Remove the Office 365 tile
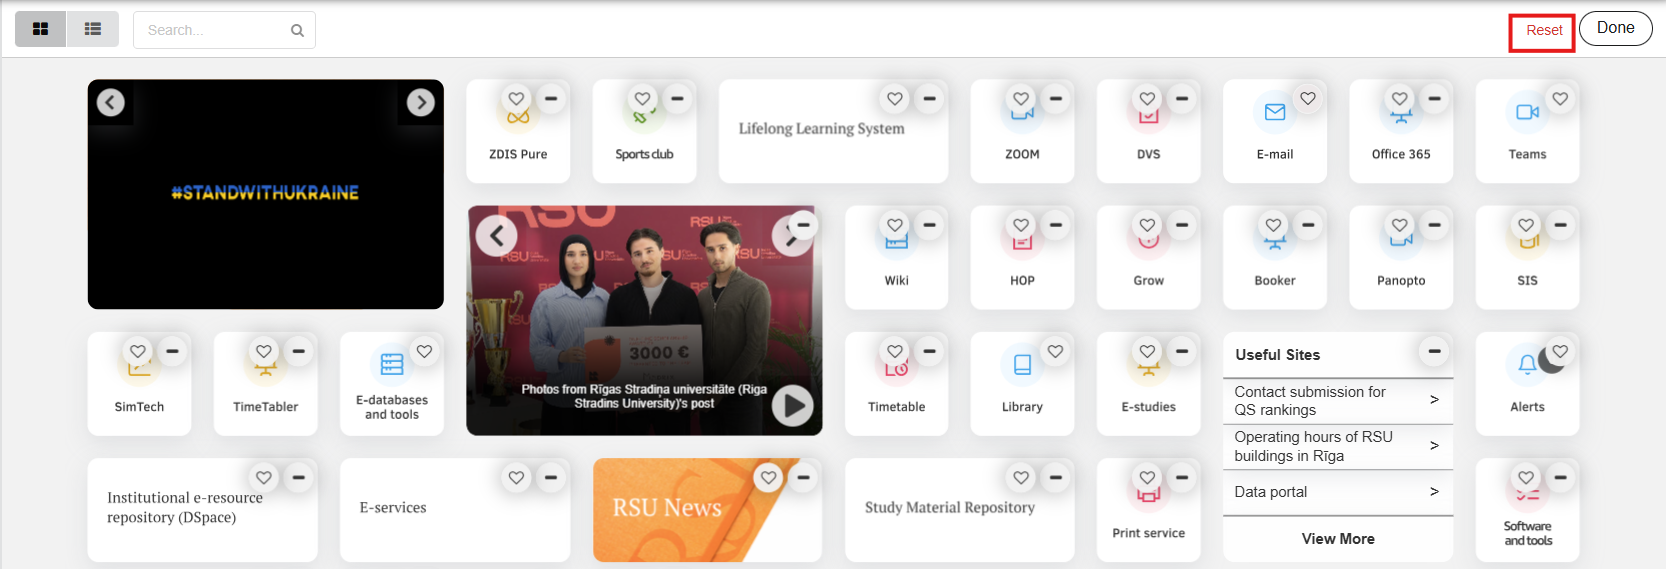This screenshot has height=569, width=1666. point(1434,98)
